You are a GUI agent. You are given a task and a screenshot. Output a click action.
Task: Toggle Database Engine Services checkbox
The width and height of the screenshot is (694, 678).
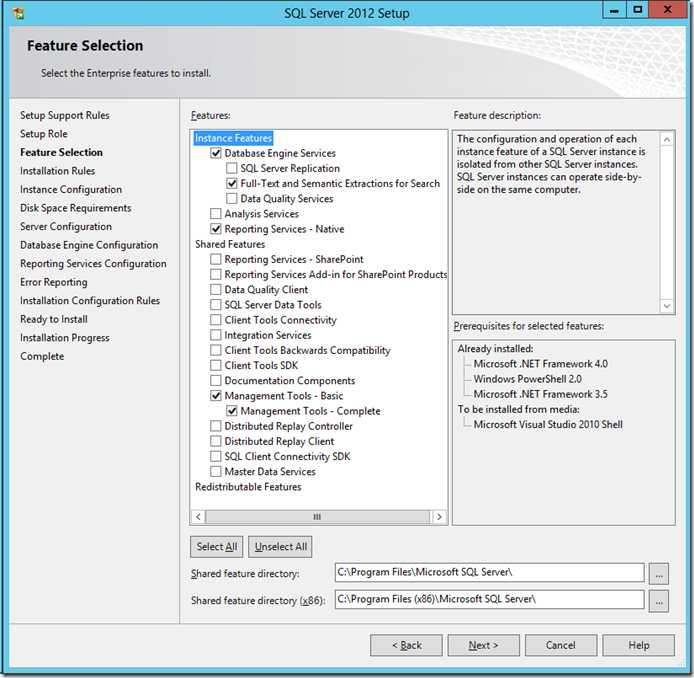[x=216, y=153]
